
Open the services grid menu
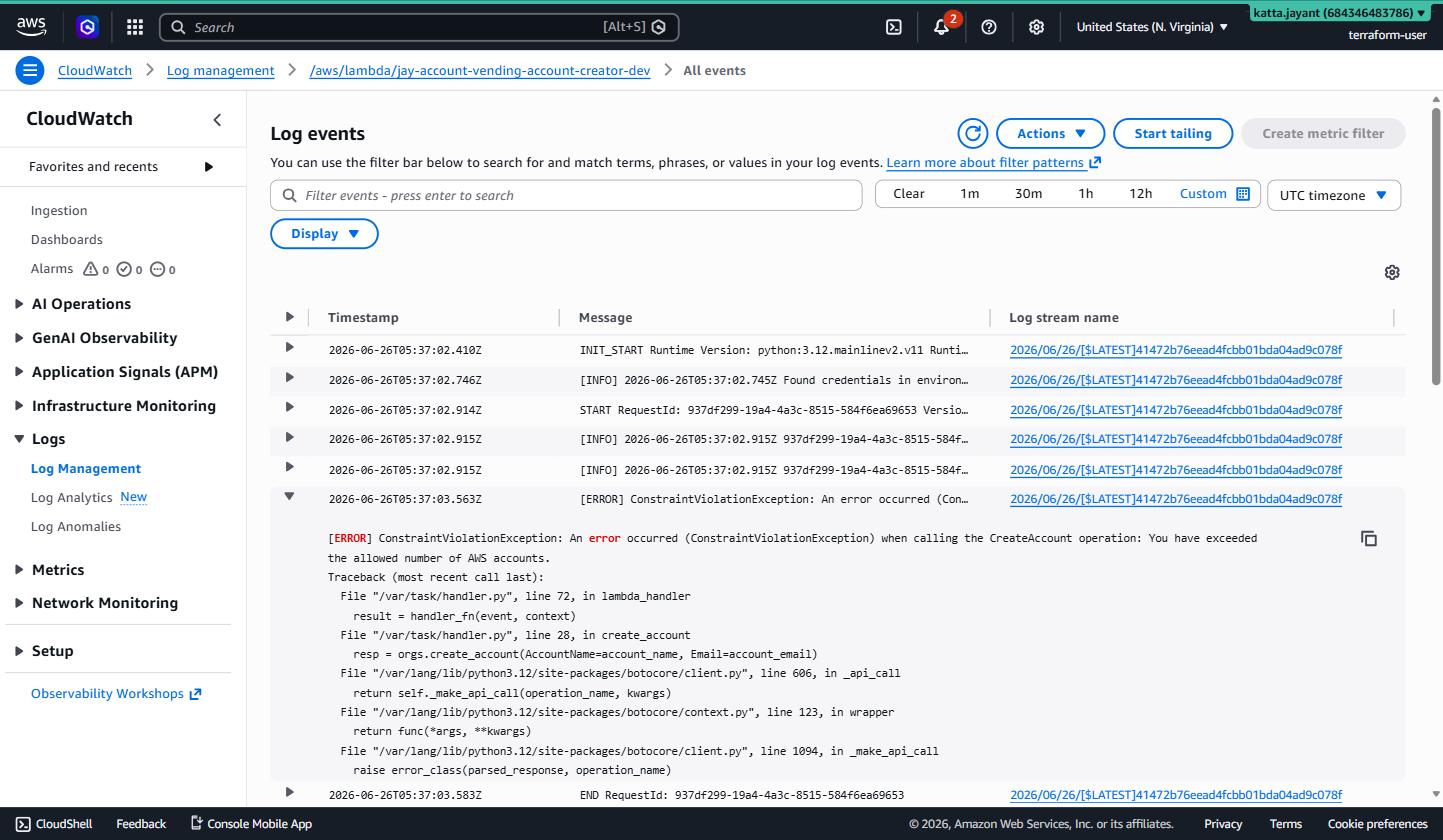point(135,27)
